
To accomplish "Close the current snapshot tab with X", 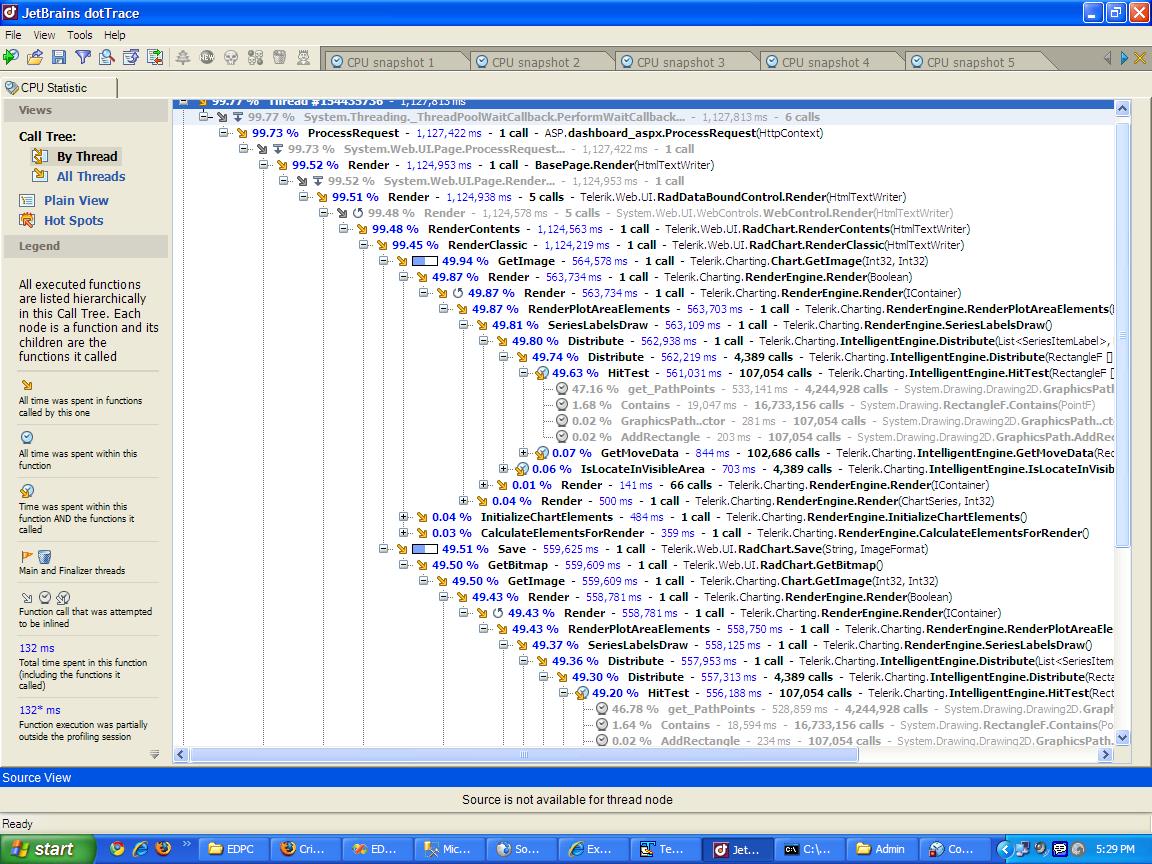I will 1140,58.
